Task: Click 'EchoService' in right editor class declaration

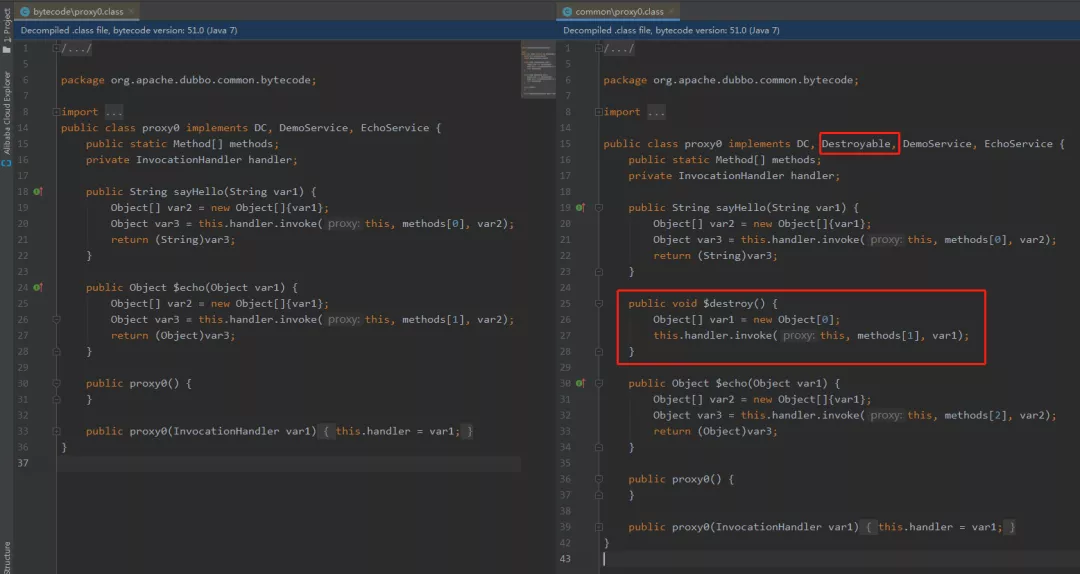Action: [x=1018, y=143]
